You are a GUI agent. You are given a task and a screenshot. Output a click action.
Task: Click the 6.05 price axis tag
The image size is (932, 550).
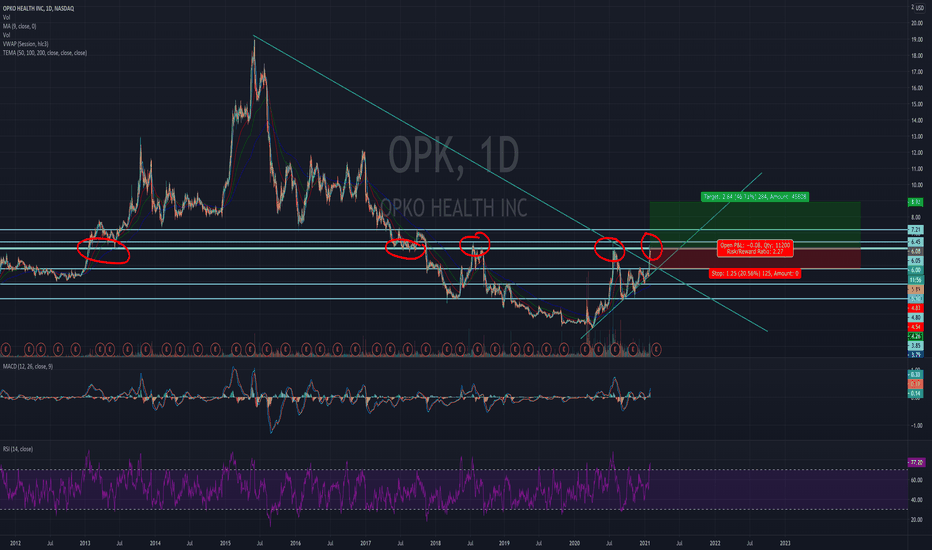click(x=915, y=260)
